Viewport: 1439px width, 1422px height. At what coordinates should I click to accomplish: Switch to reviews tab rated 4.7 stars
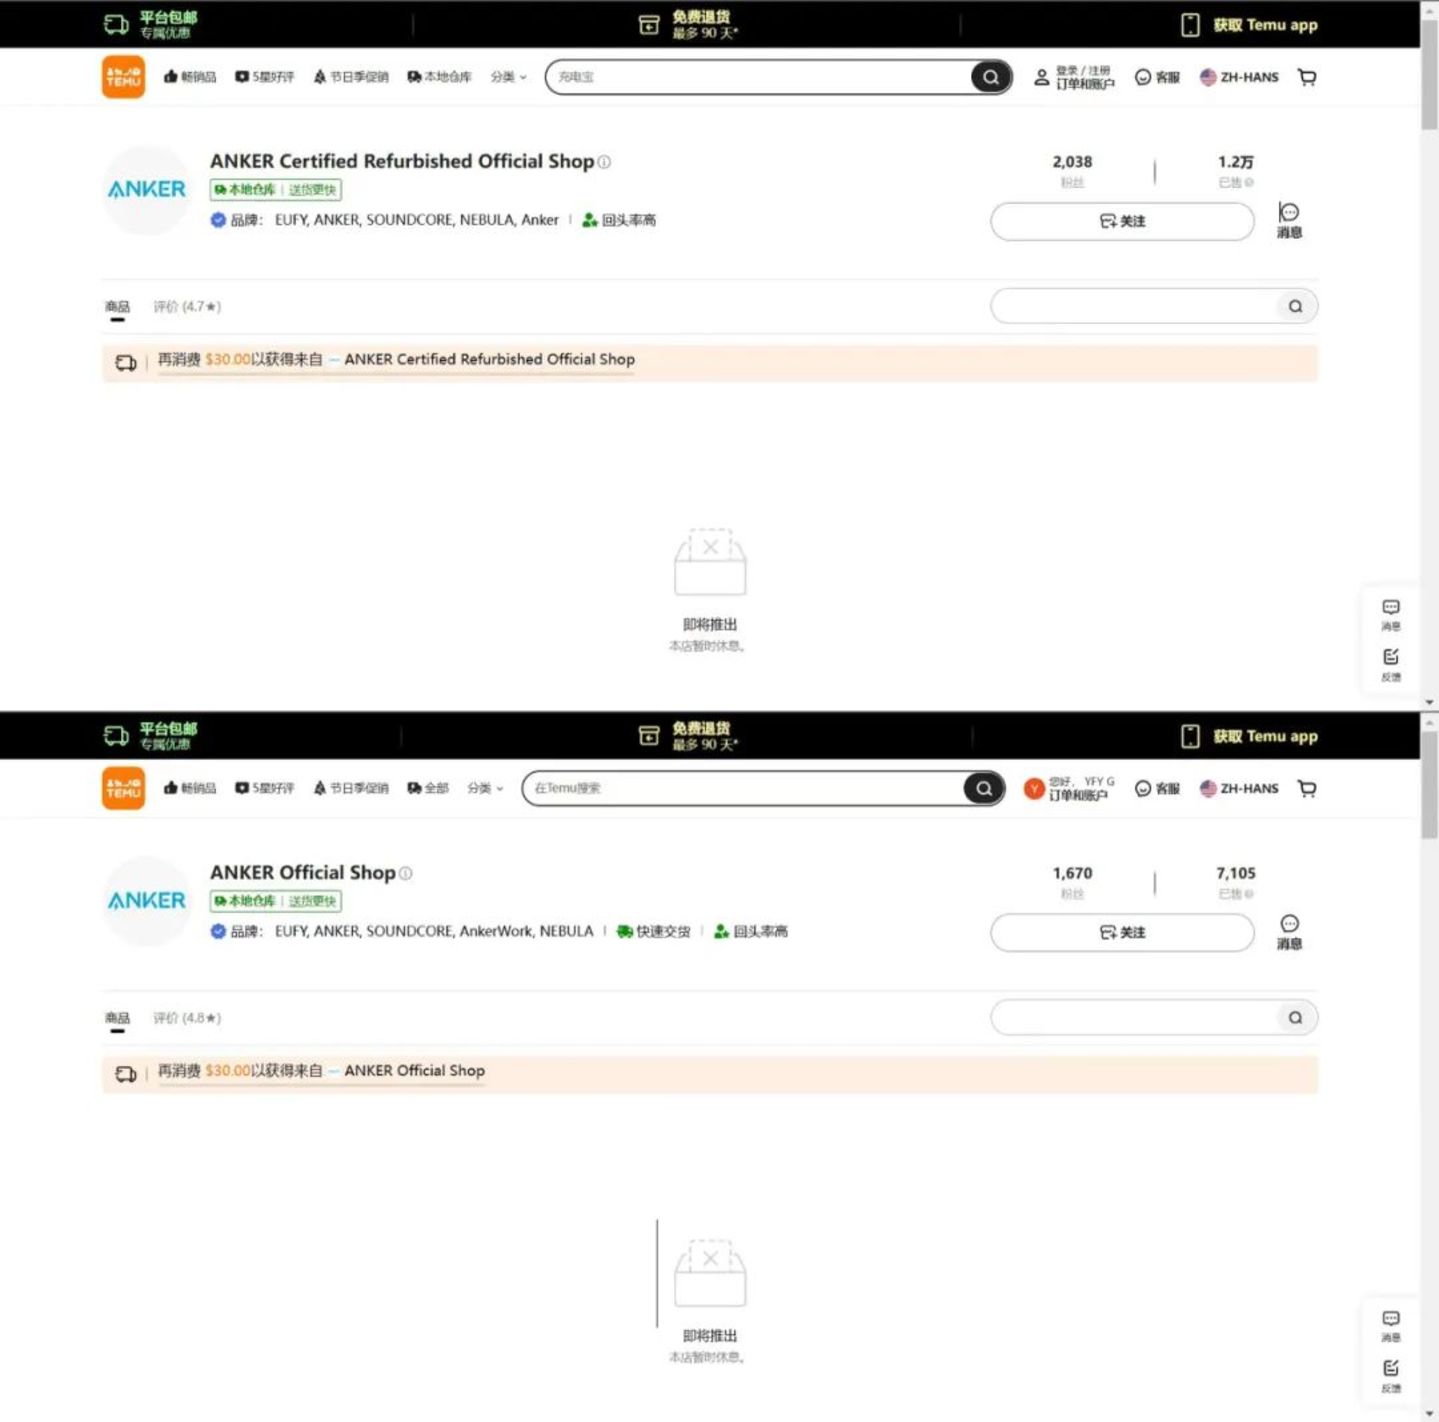(187, 307)
